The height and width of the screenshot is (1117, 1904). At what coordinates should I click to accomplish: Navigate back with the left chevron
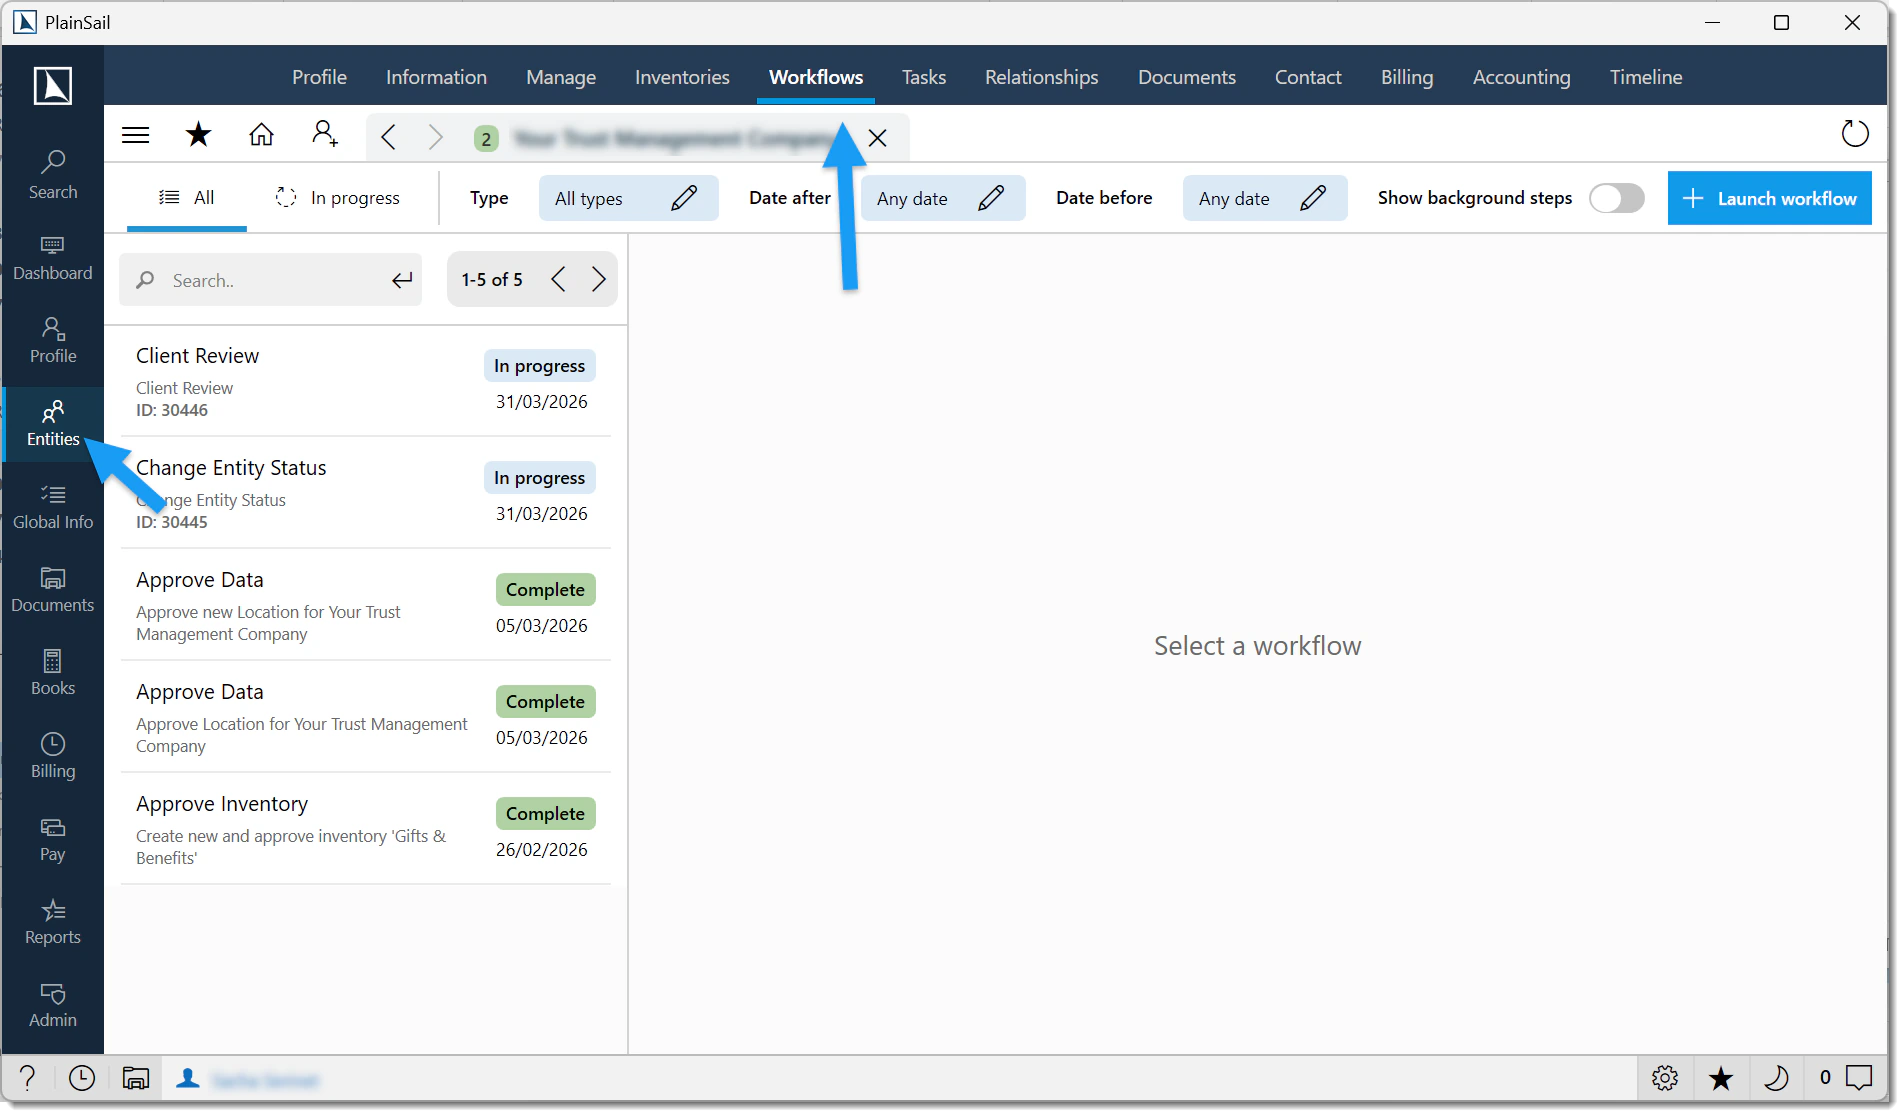(389, 137)
